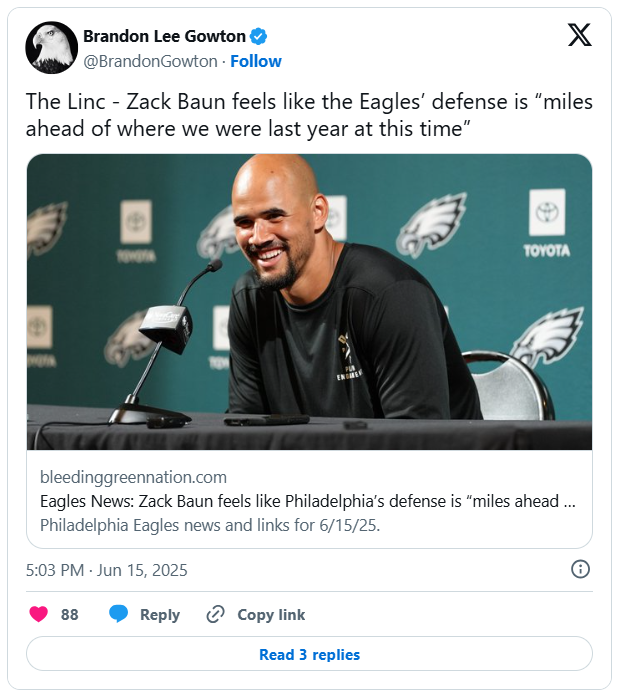Image resolution: width=619 pixels, height=696 pixels.
Task: Open the Zack Baun press conference image
Action: [x=309, y=302]
